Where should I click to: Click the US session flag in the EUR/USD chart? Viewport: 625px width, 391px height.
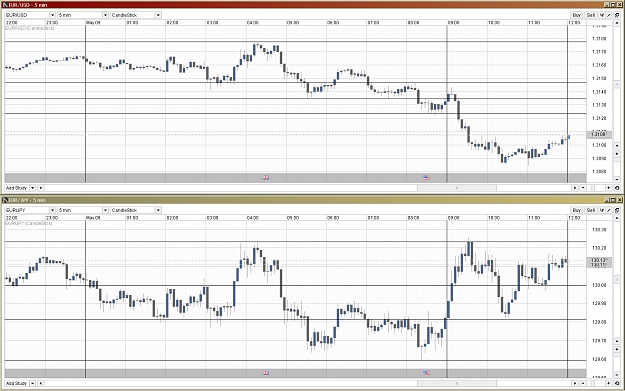pyautogui.click(x=426, y=177)
